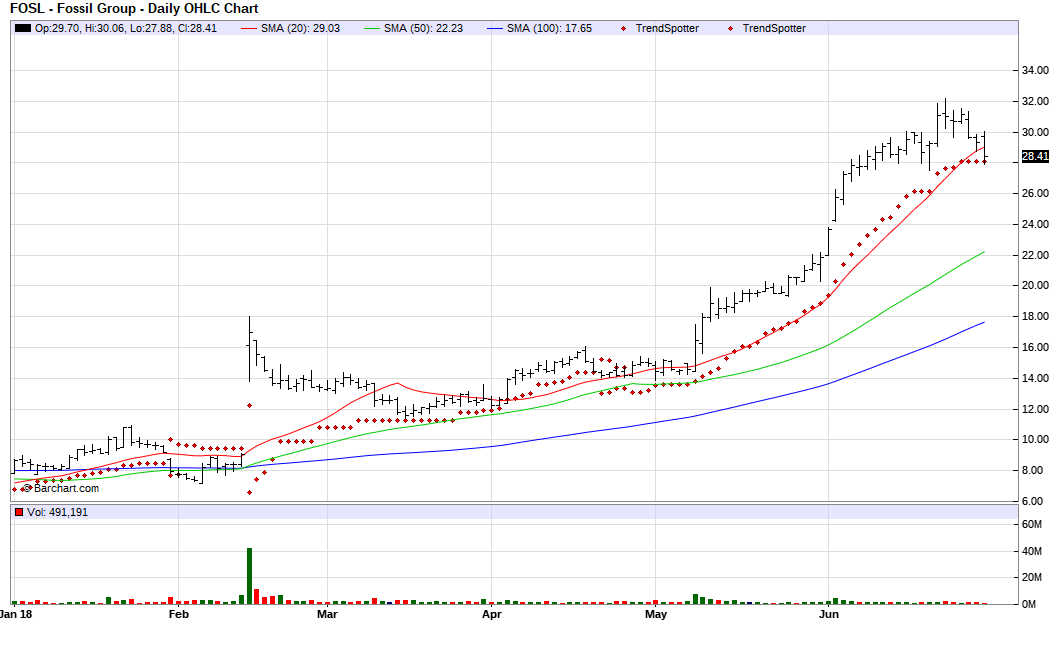Click the 14.00 price axis label
This screenshot has height=645, width=1060.
pyautogui.click(x=1035, y=379)
